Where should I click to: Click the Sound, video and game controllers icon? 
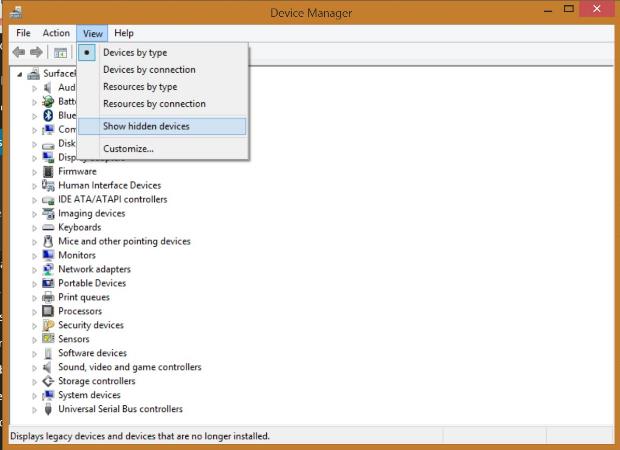pos(47,367)
